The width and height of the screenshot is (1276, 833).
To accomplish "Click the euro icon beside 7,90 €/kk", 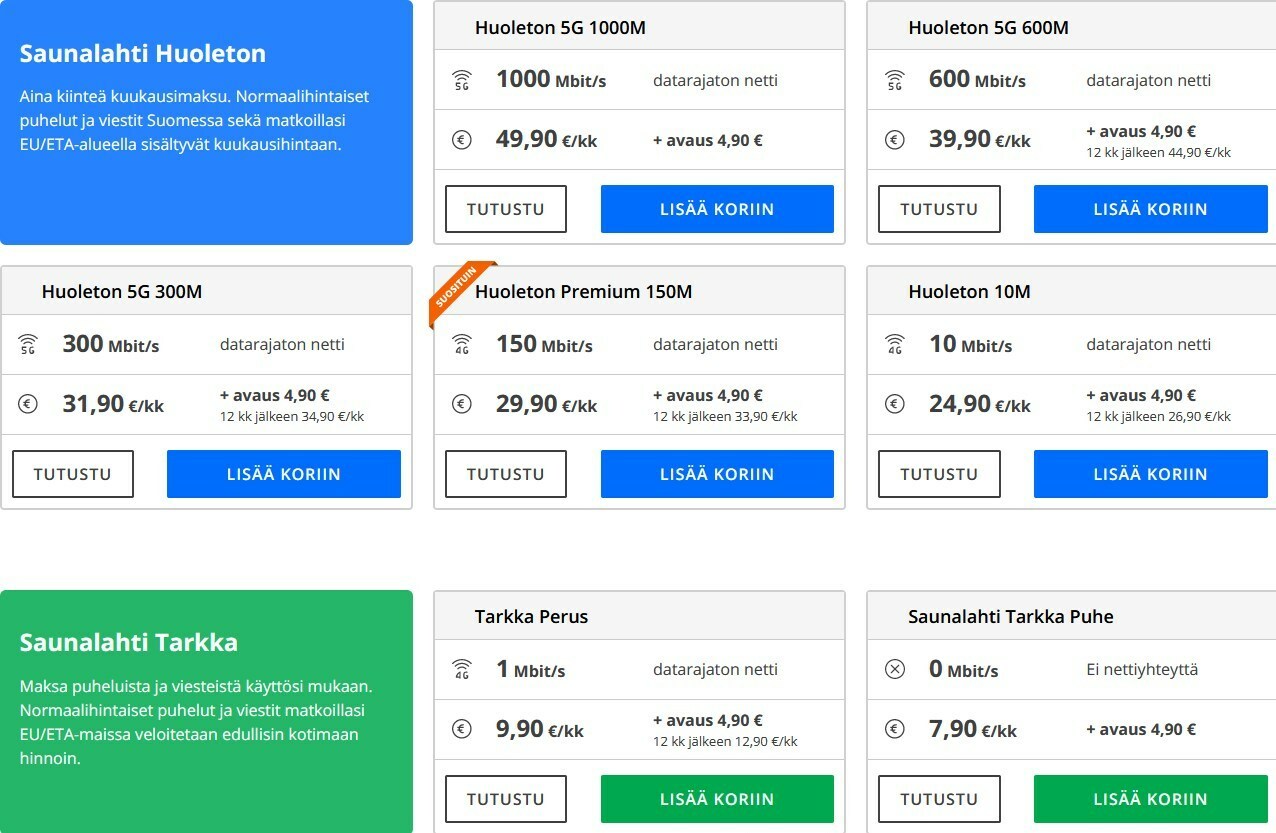I will [x=895, y=730].
